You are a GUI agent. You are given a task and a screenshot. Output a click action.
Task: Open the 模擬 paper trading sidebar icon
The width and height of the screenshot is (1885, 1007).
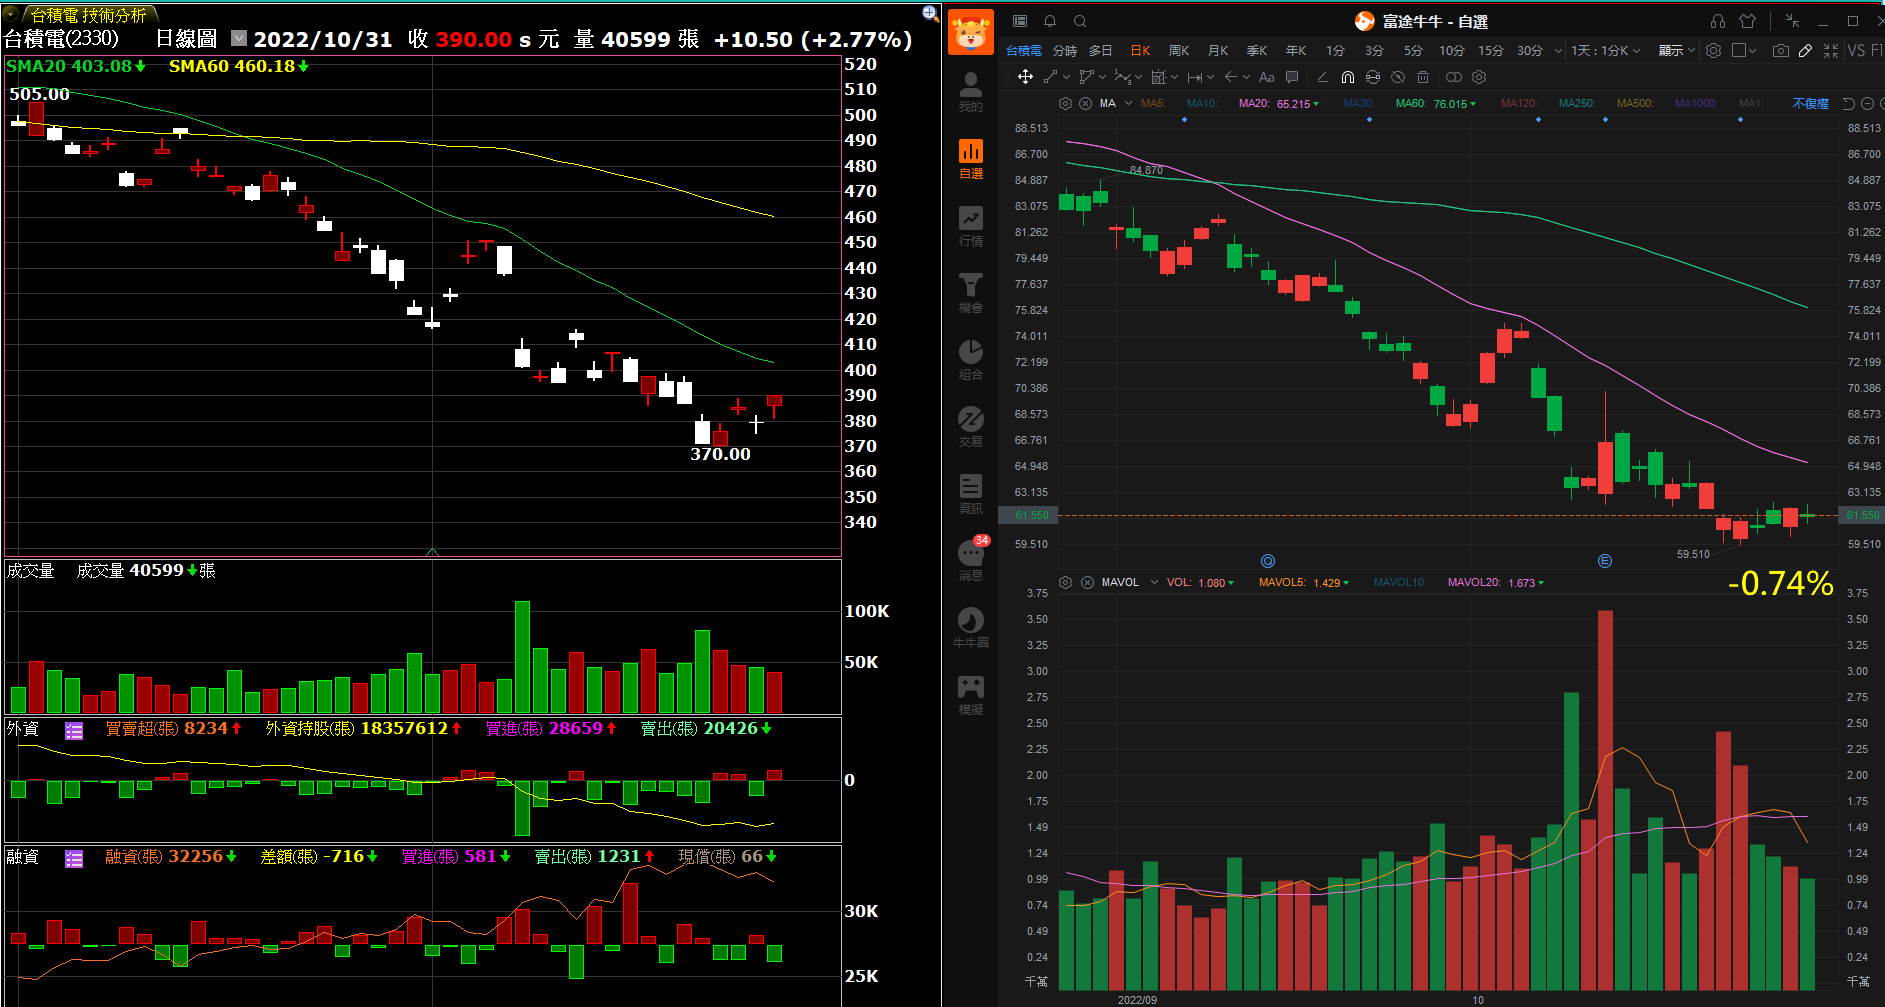(970, 695)
